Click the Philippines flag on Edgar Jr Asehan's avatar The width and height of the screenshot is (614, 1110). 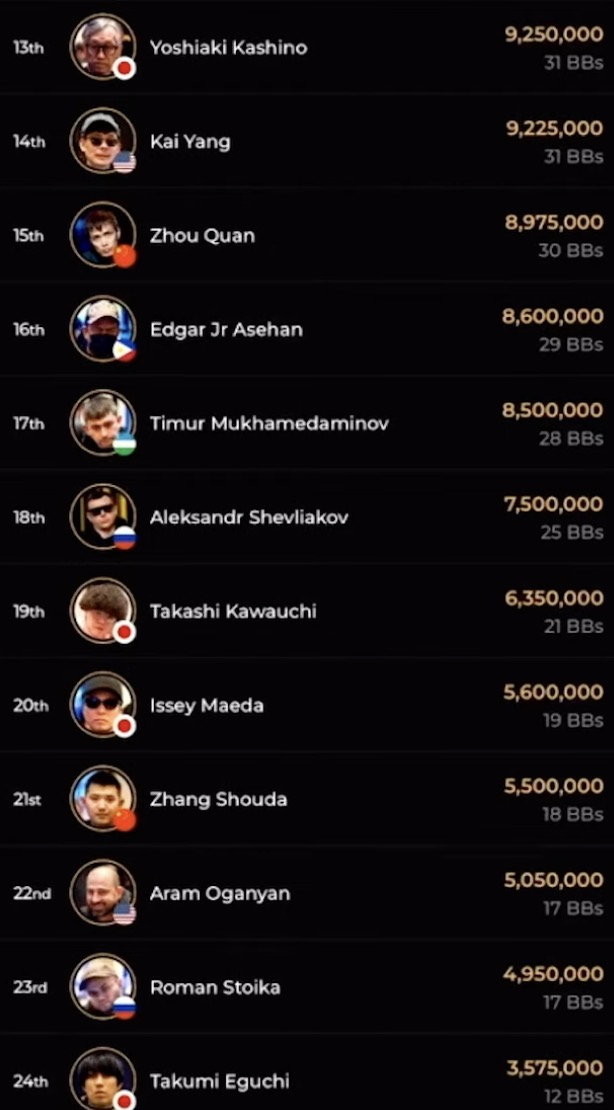point(124,350)
